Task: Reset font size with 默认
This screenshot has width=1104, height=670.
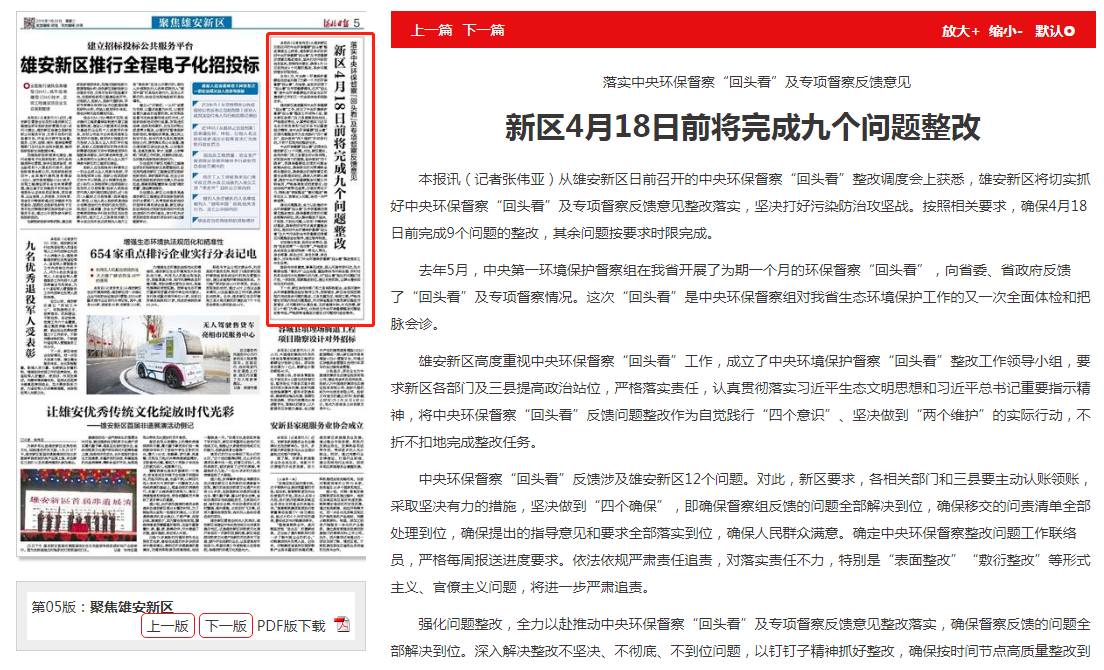Action: point(1049,31)
